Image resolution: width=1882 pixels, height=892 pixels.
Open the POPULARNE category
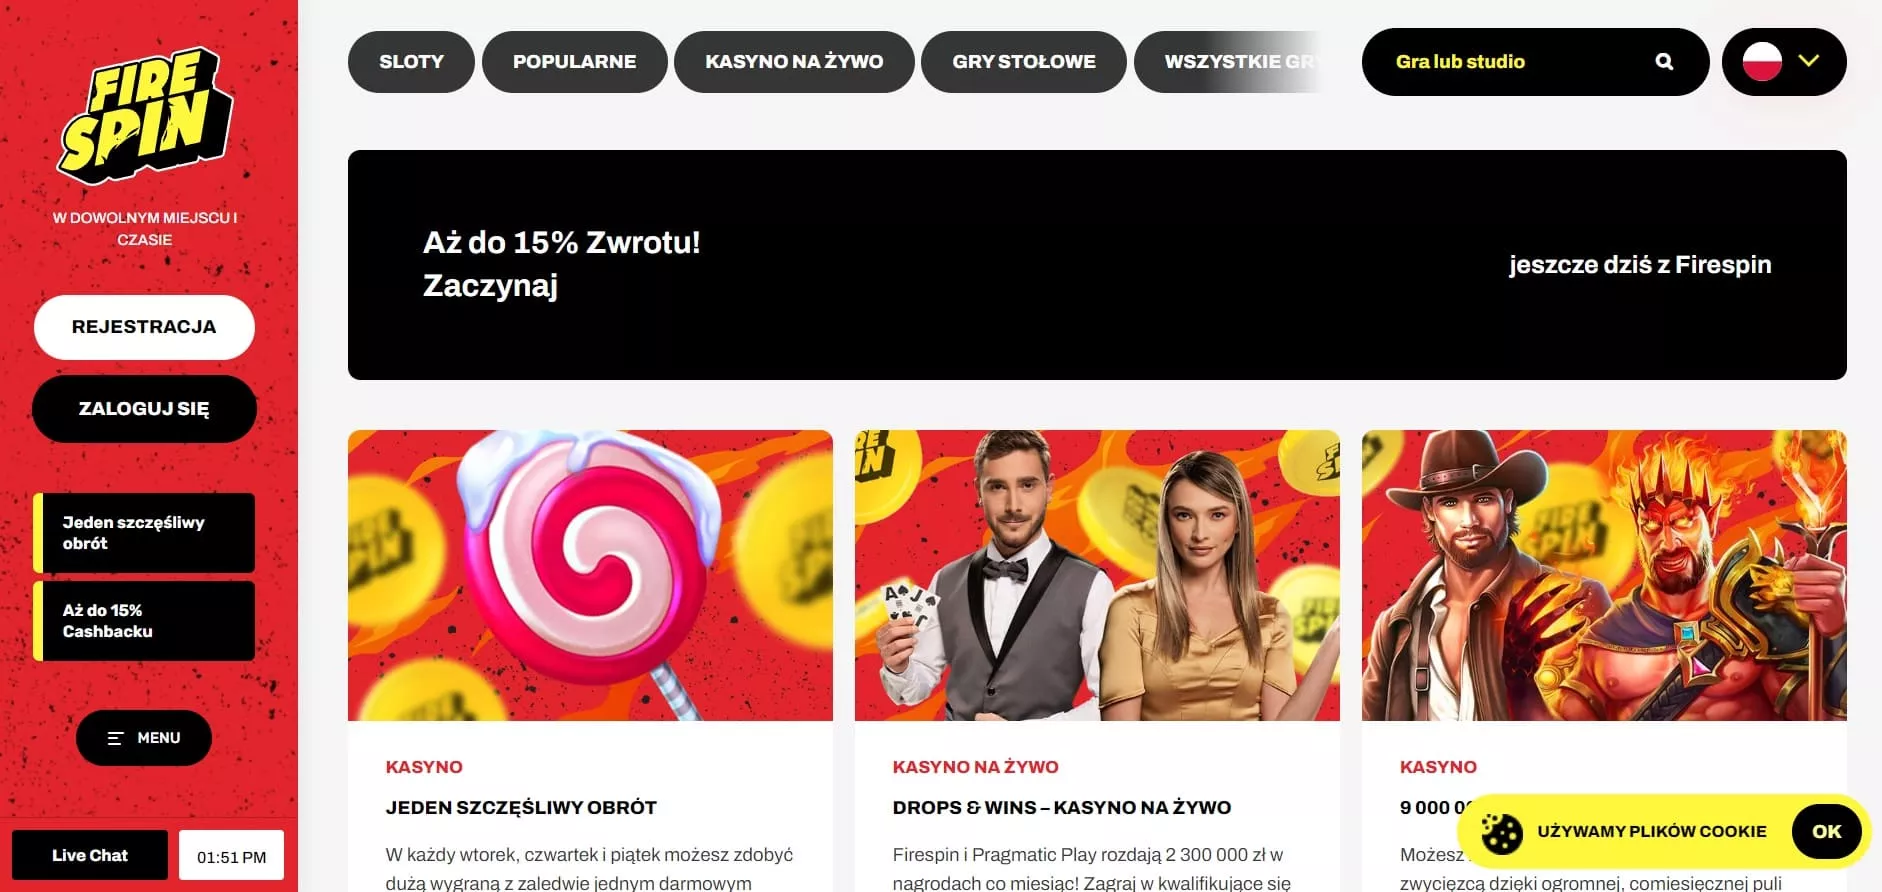coord(574,62)
